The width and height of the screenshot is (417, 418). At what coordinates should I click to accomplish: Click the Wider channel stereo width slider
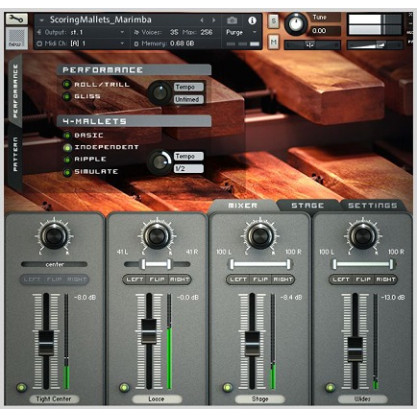pyautogui.click(x=363, y=264)
